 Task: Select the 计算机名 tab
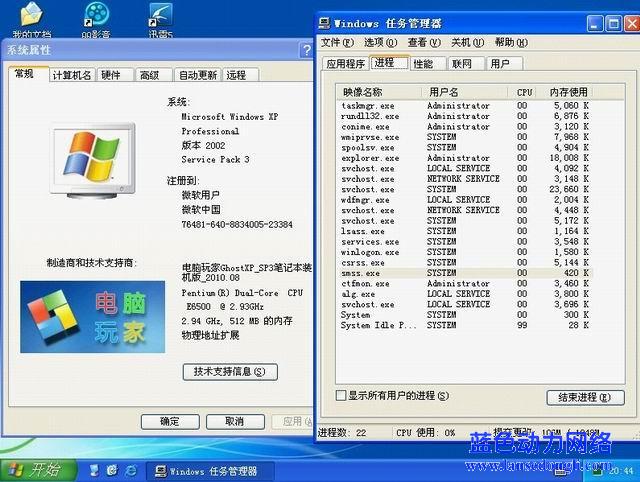click(72, 75)
